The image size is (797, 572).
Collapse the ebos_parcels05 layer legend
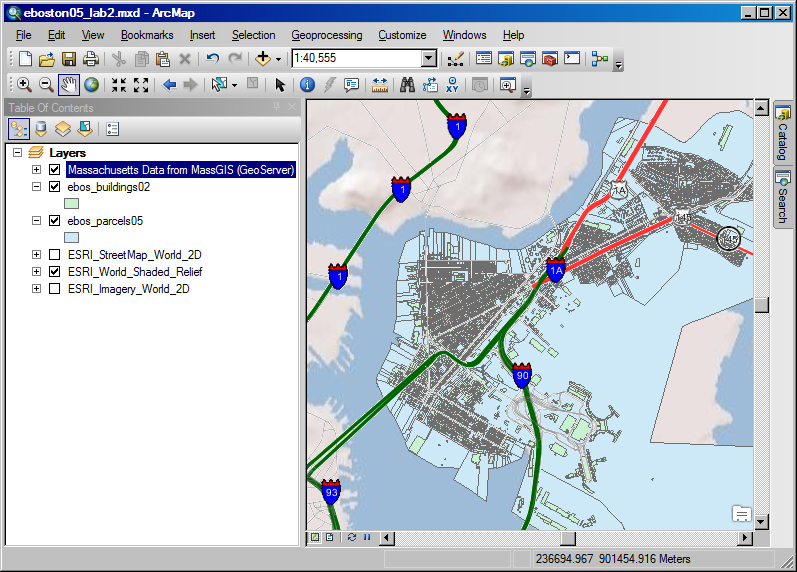point(38,221)
